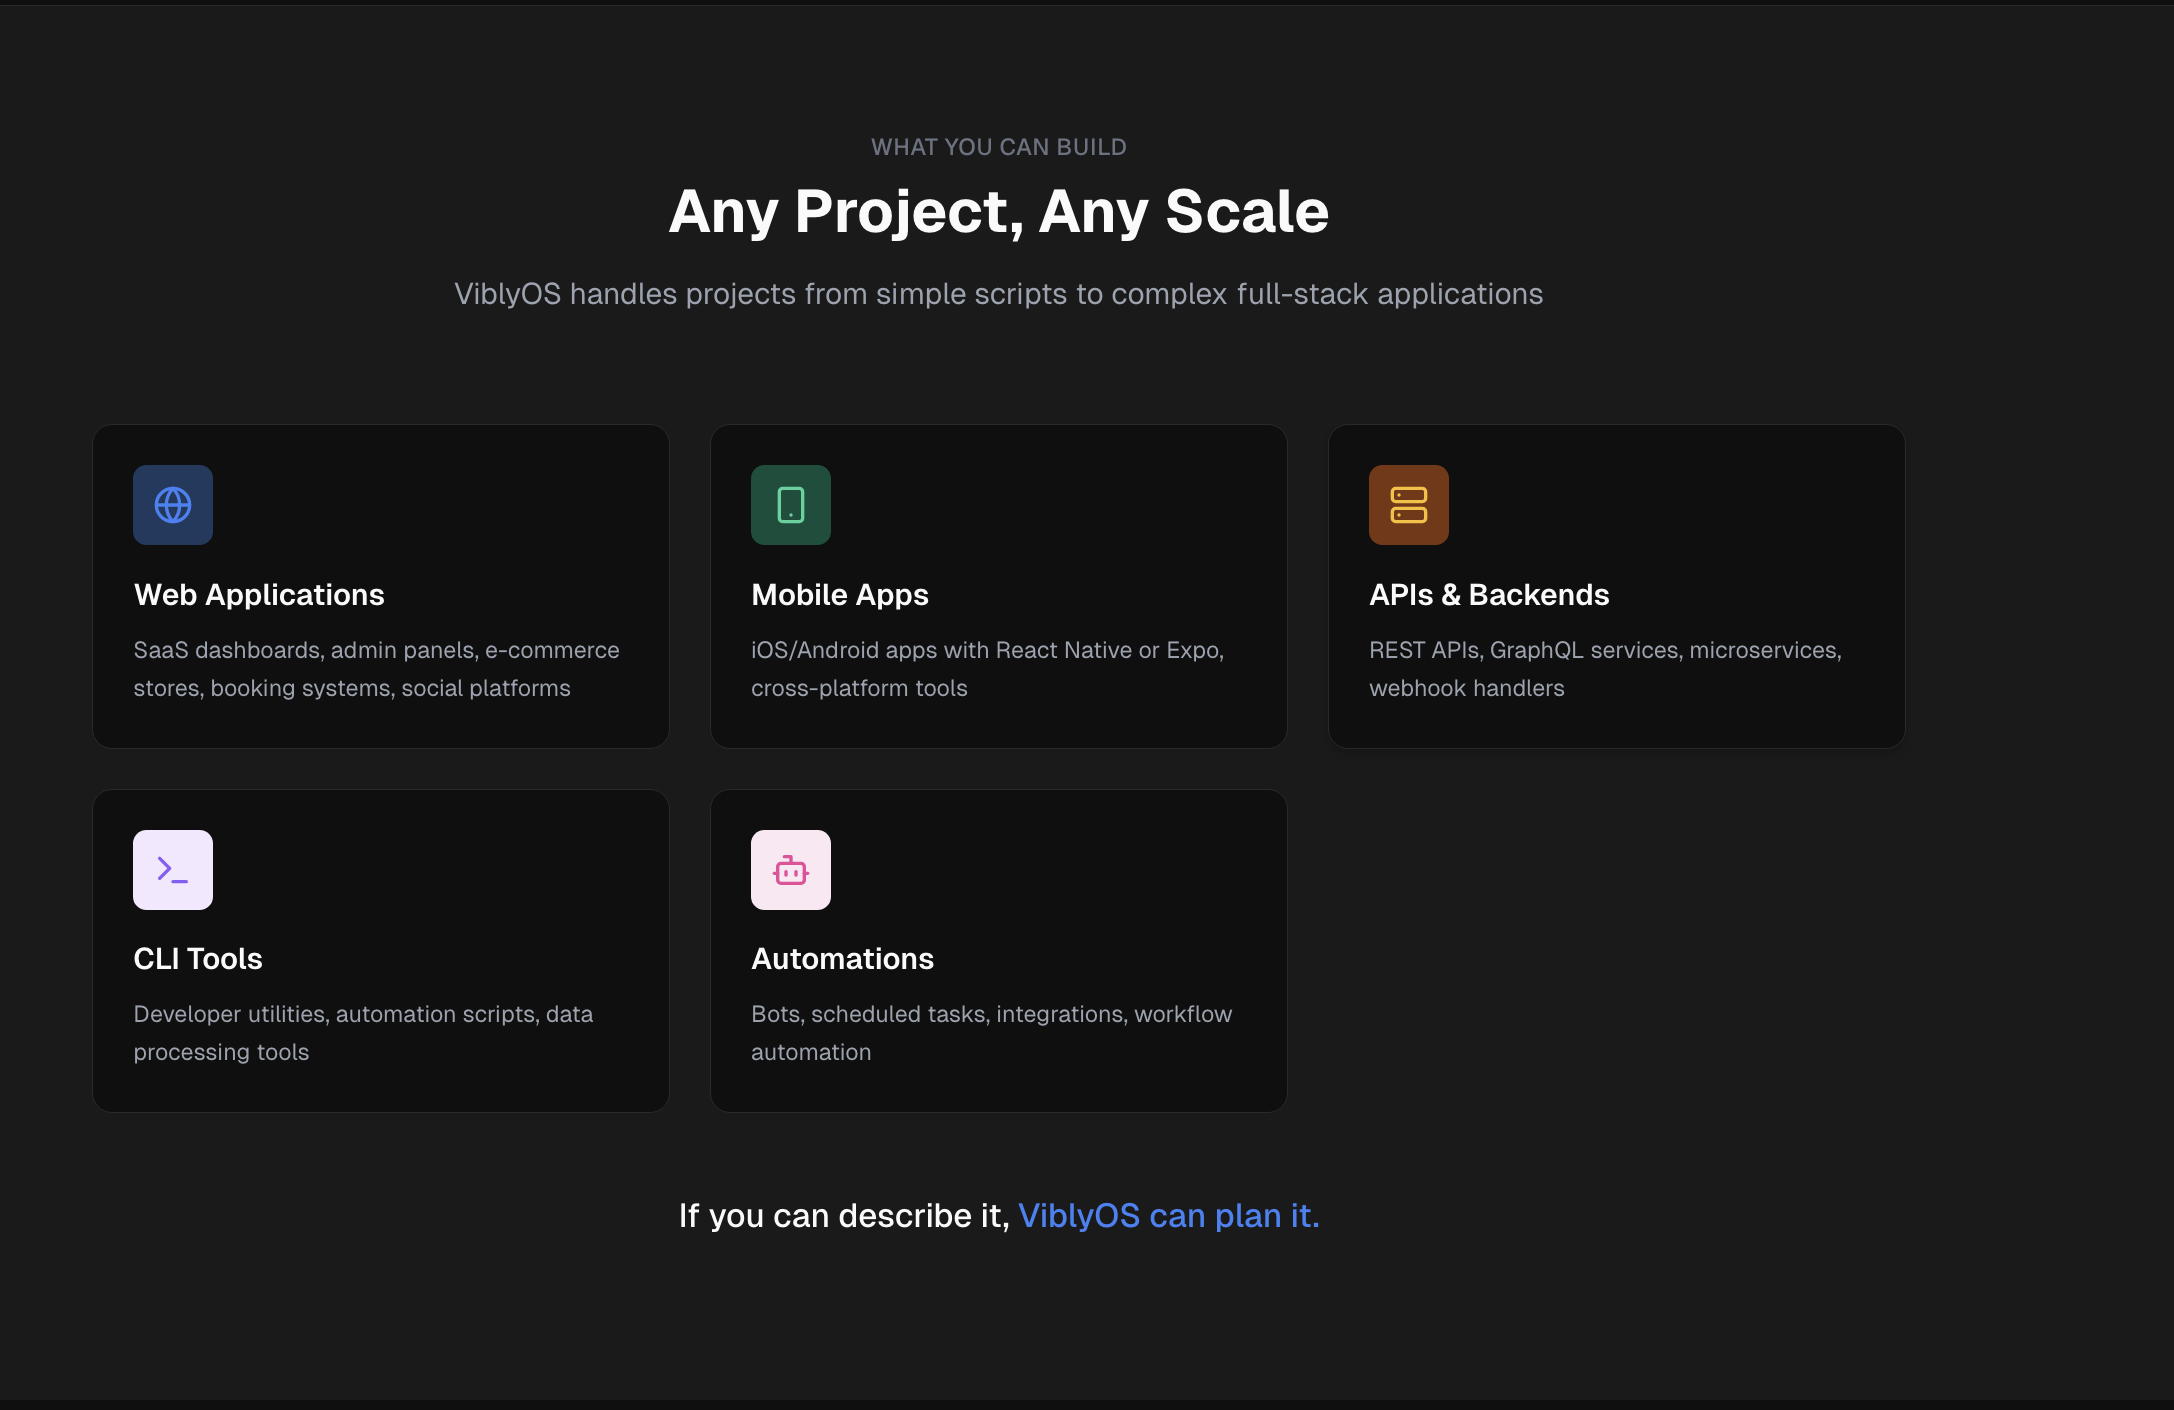Click the Web Applications card title
The image size is (2174, 1410).
coord(258,594)
